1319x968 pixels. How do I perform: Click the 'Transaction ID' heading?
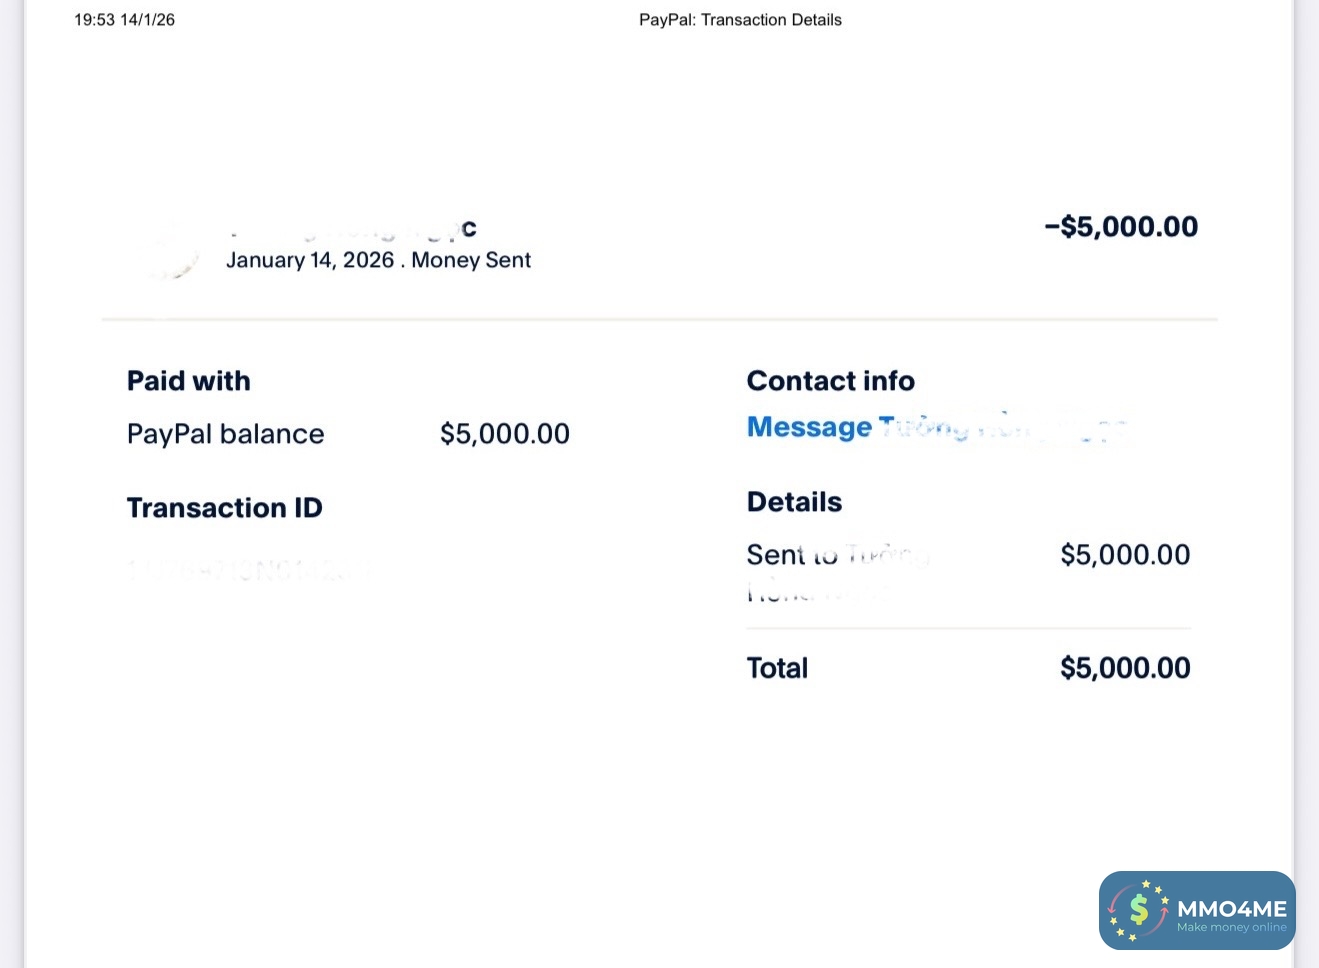[x=224, y=508]
